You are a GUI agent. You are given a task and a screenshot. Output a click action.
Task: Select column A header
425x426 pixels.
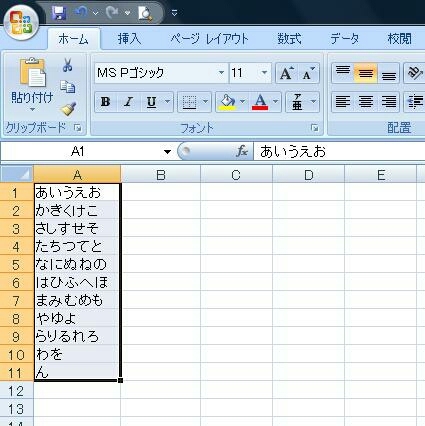(77, 174)
